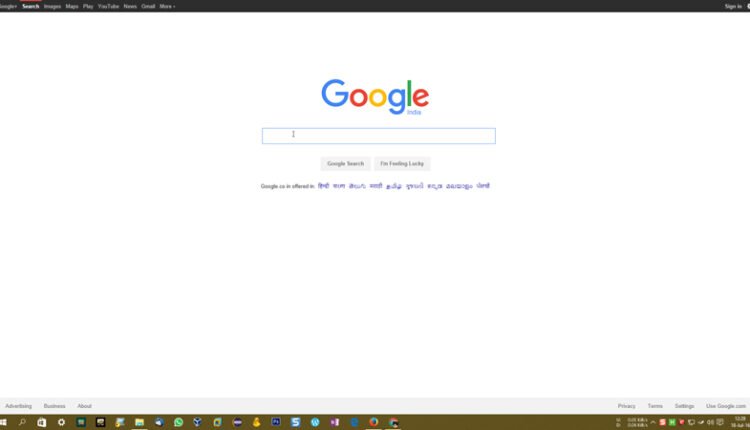Open the yellow duck app in taskbar
The image size is (750, 430).
(x=256, y=422)
